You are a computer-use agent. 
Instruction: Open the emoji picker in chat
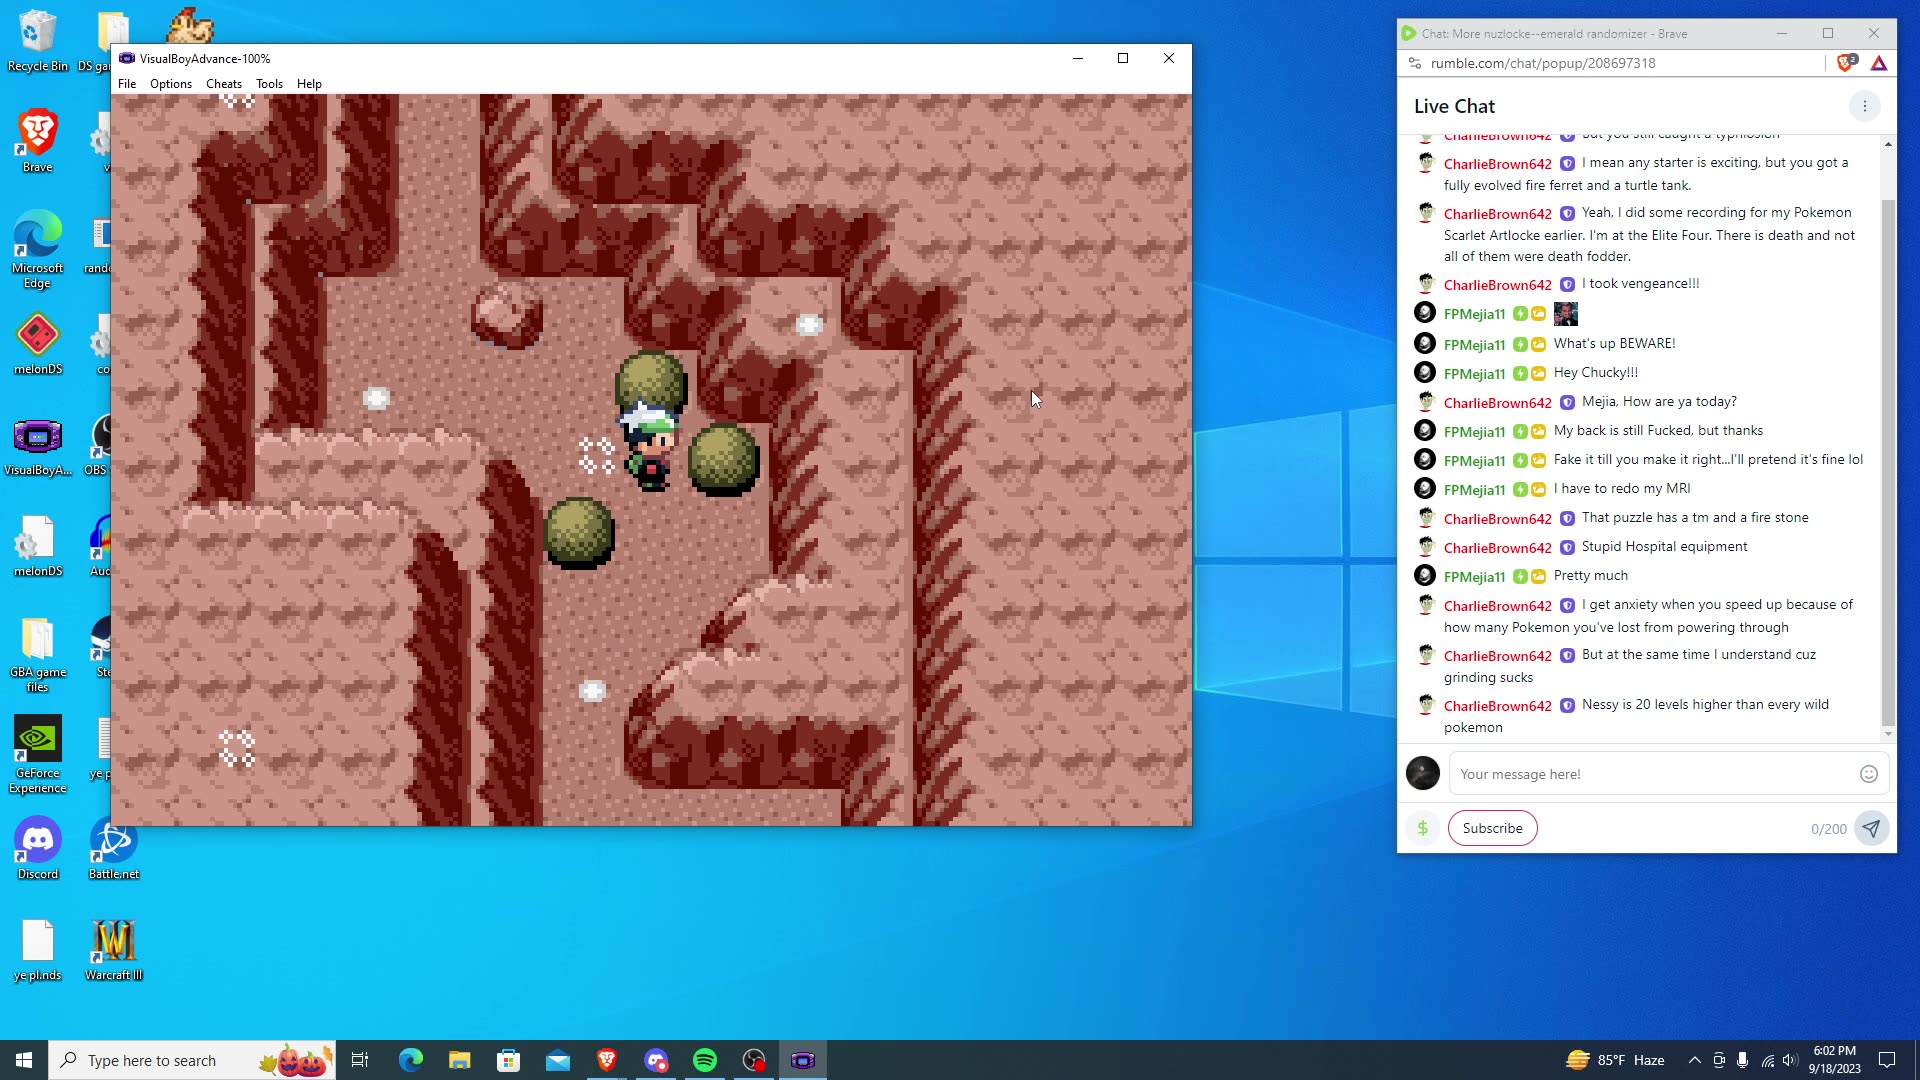click(1868, 774)
